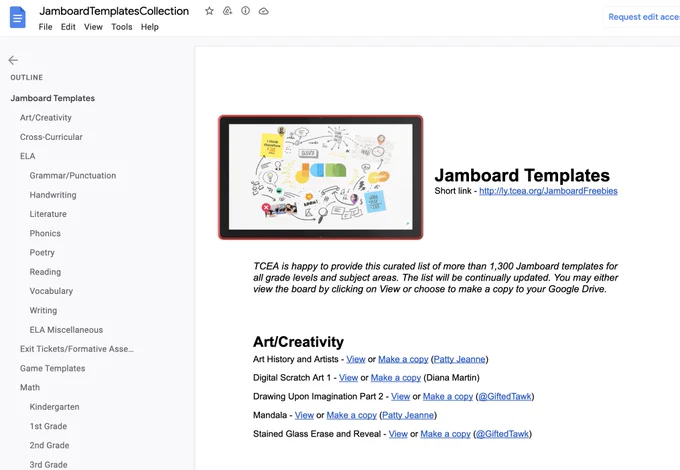The height and width of the screenshot is (470, 680).
Task: Open the View menu
Action: click(x=93, y=27)
